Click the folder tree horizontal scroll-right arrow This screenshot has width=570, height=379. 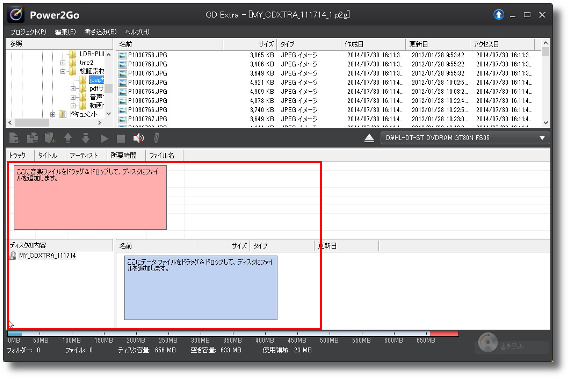click(100, 123)
